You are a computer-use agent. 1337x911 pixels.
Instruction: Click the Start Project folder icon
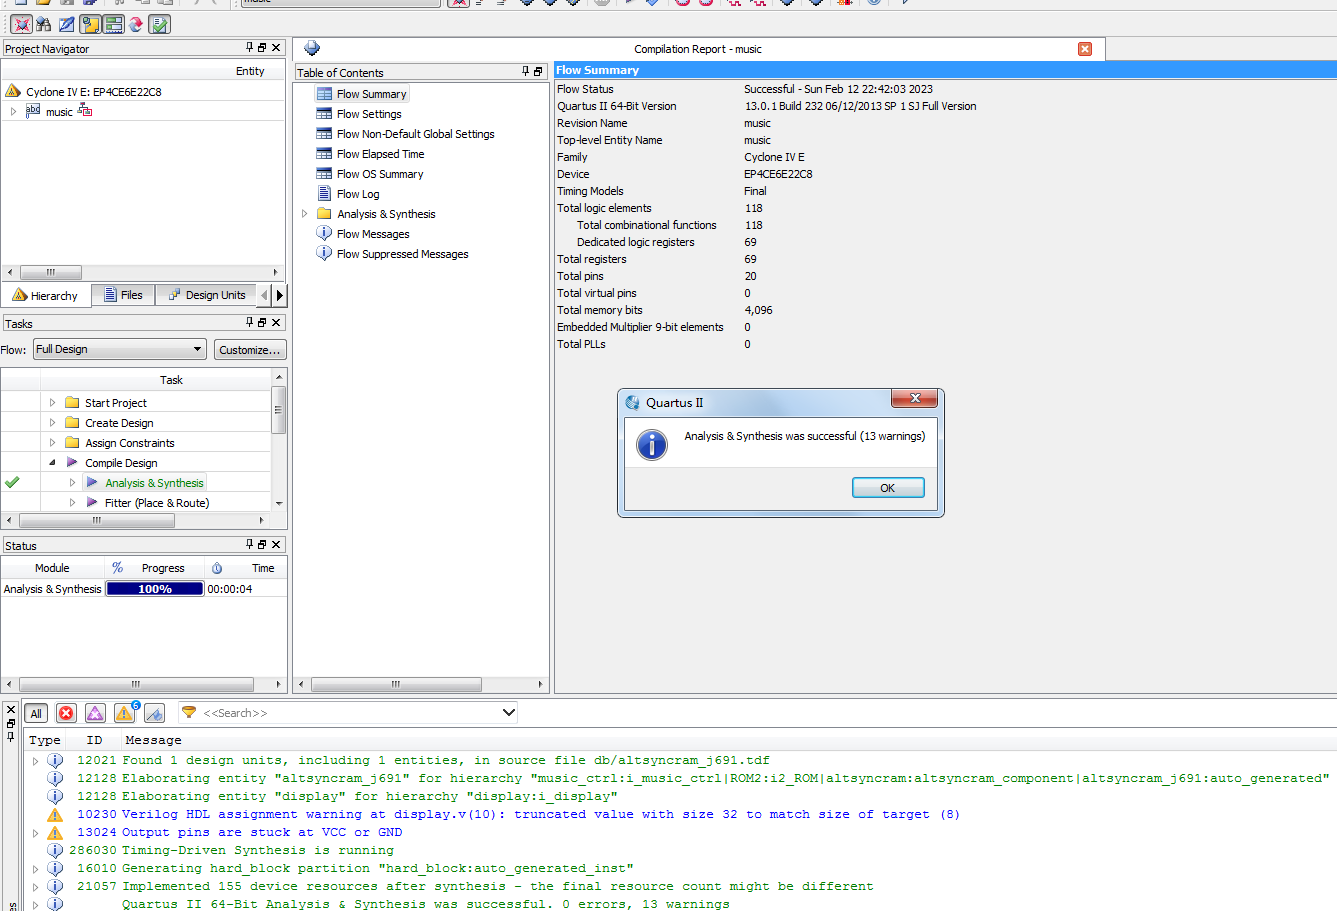(72, 403)
